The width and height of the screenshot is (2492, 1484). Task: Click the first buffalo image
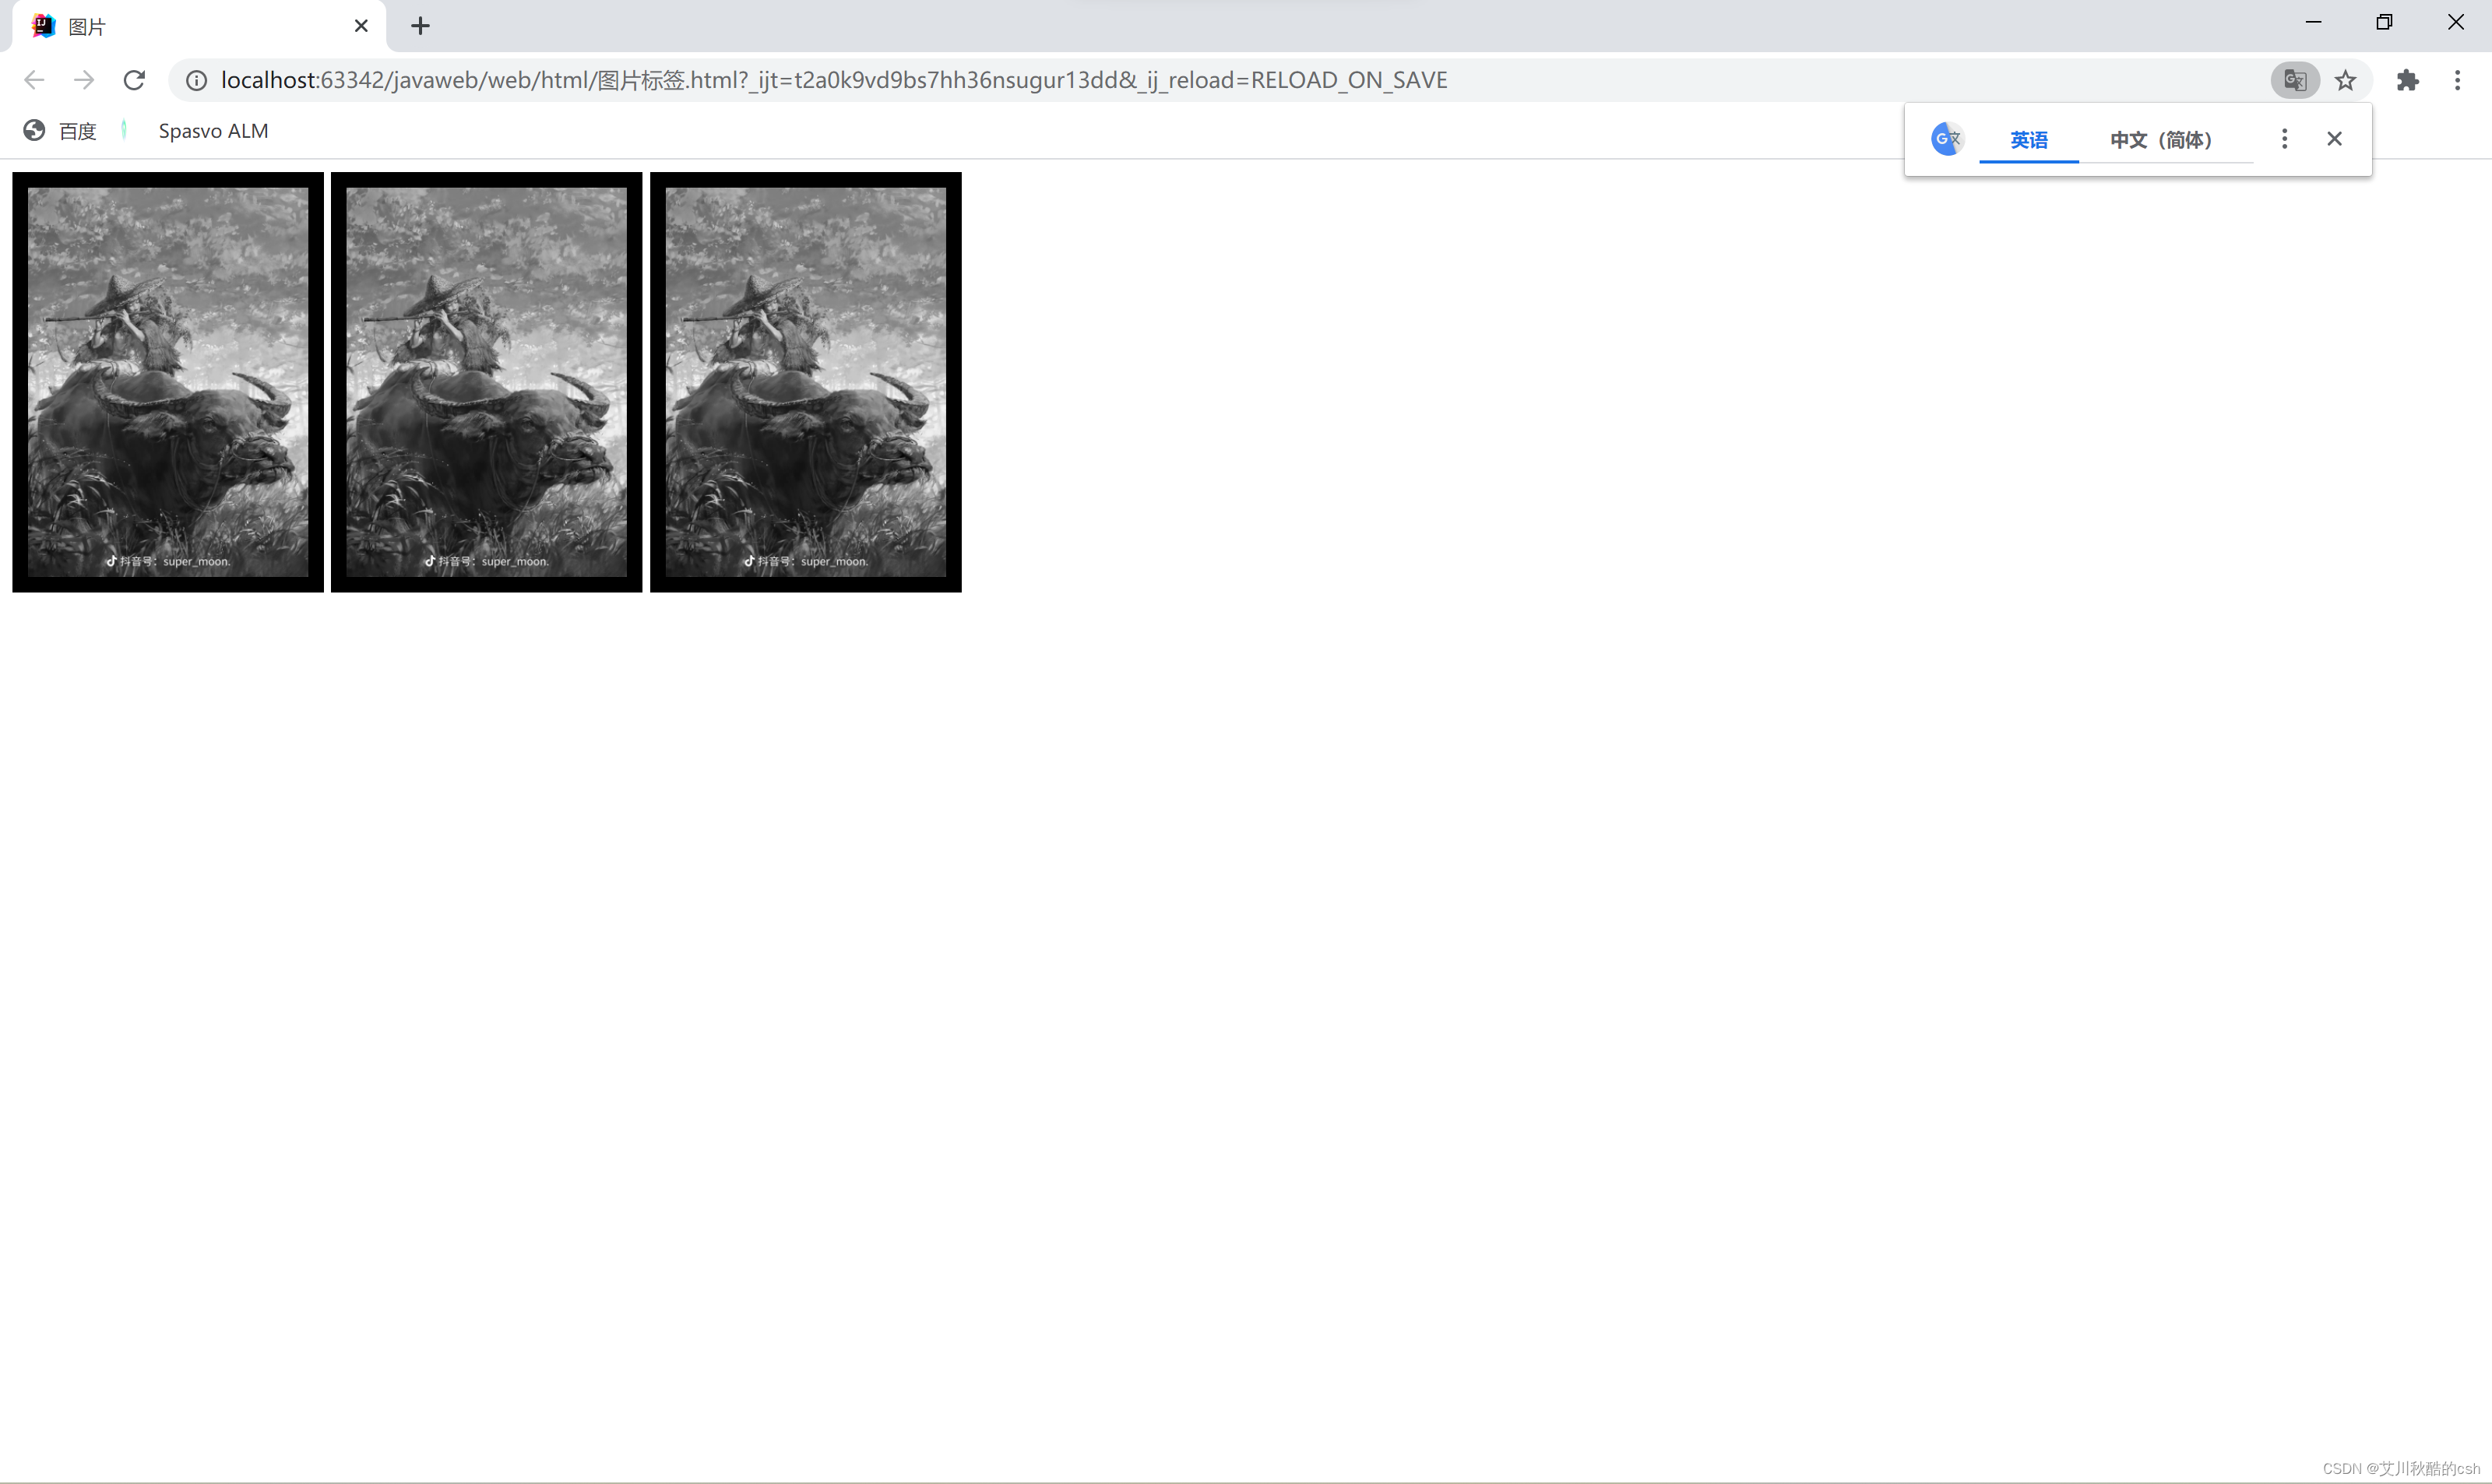(x=168, y=382)
